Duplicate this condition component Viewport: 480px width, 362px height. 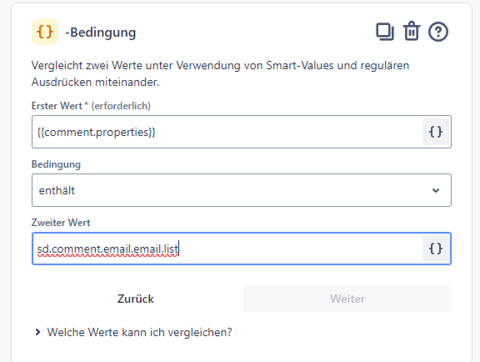[385, 32]
